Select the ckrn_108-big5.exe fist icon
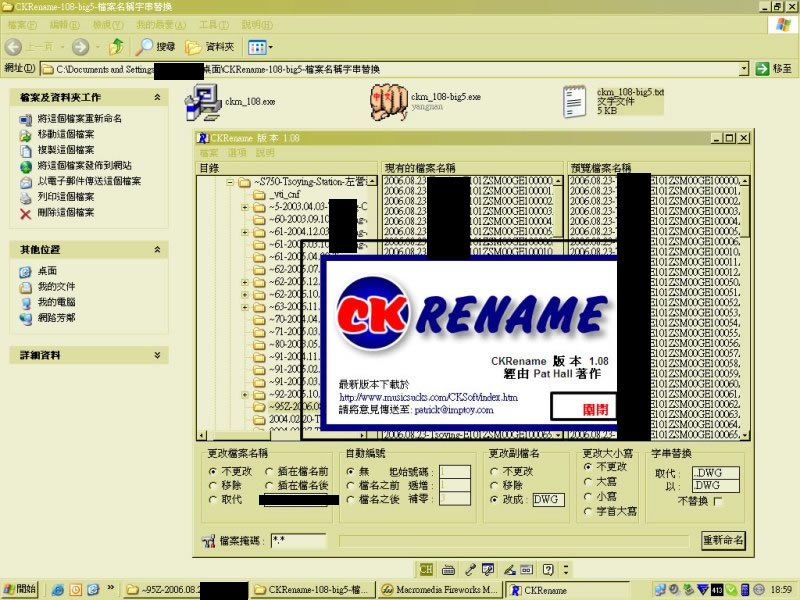 [x=389, y=102]
